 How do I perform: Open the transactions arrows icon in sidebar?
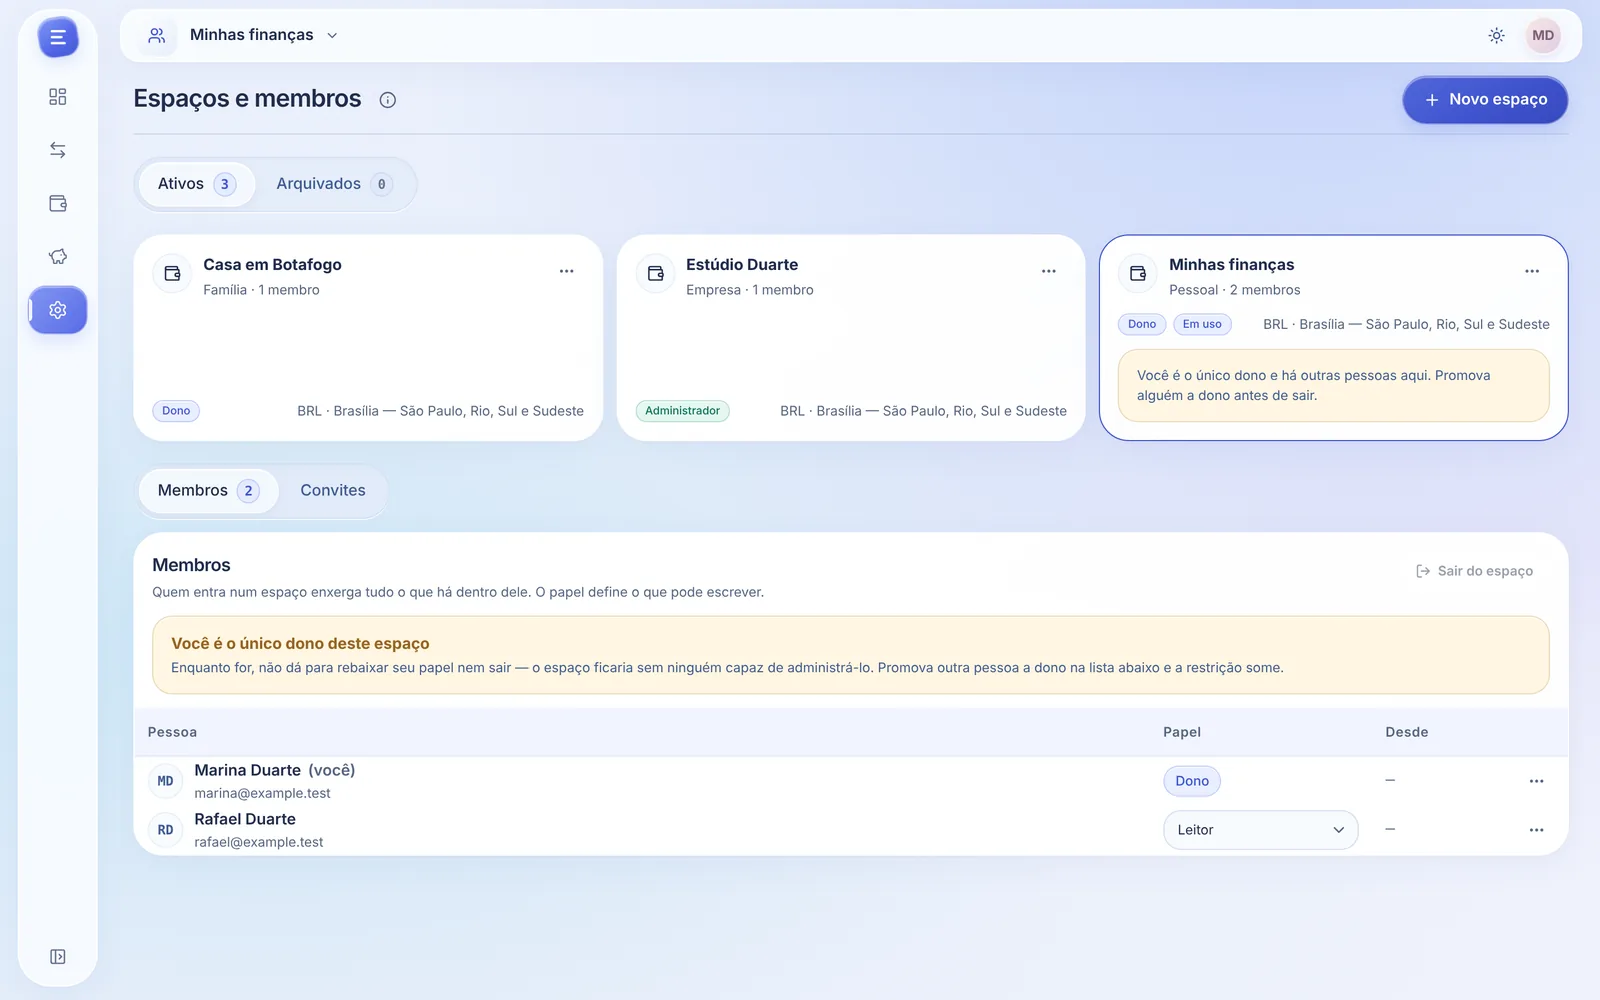tap(58, 150)
